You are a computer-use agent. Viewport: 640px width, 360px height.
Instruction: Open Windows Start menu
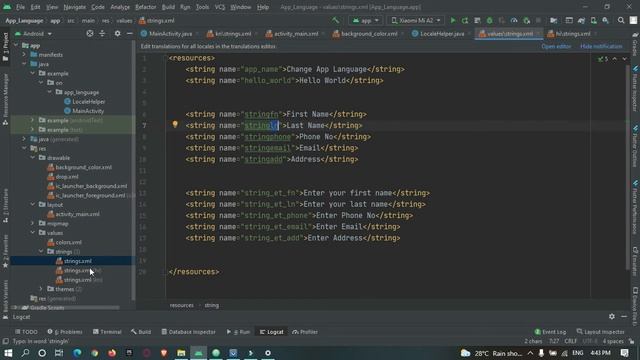(x=8, y=353)
